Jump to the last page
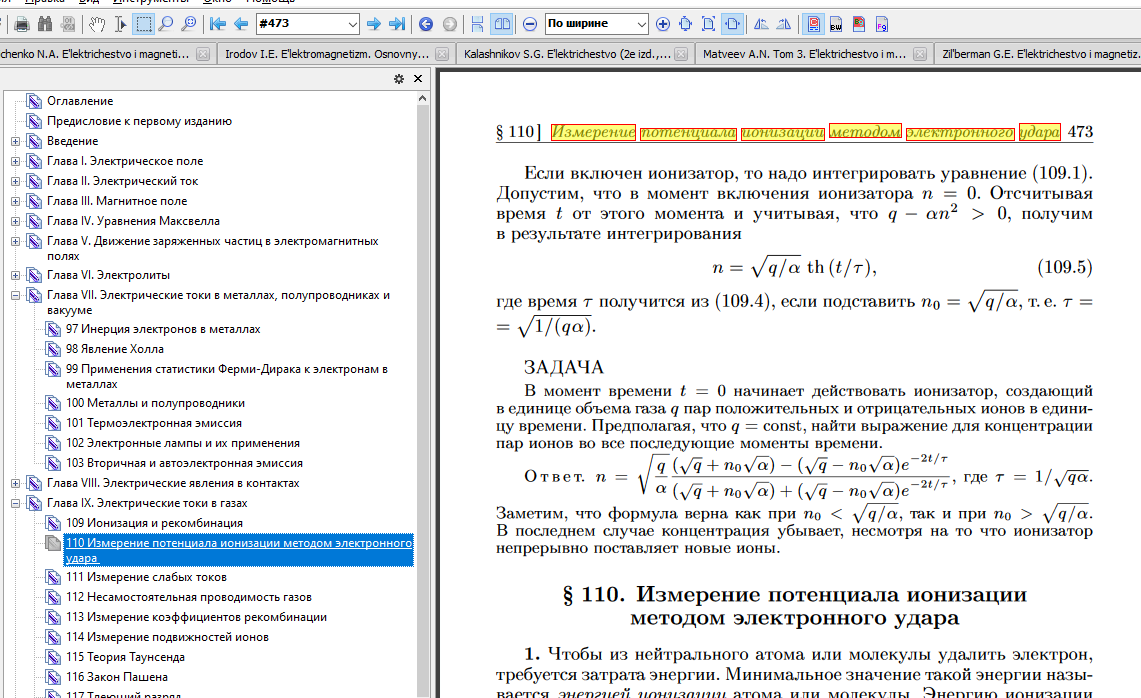1141x698 pixels. click(x=397, y=24)
